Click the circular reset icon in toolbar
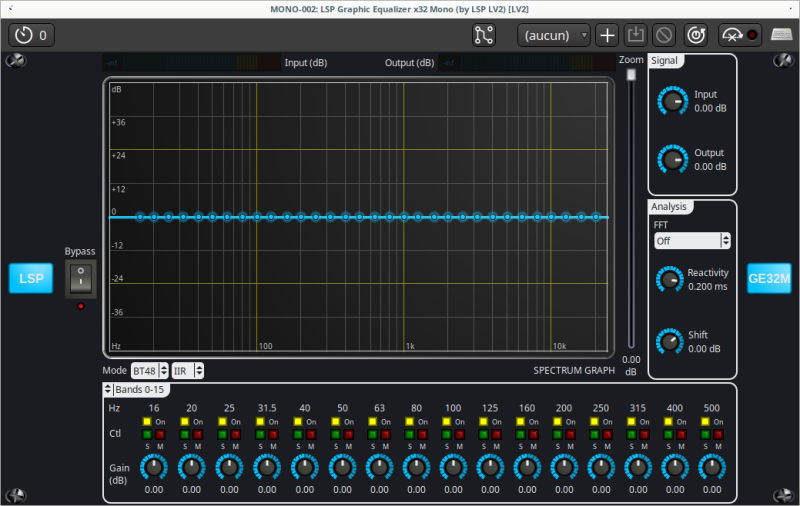 click(697, 35)
